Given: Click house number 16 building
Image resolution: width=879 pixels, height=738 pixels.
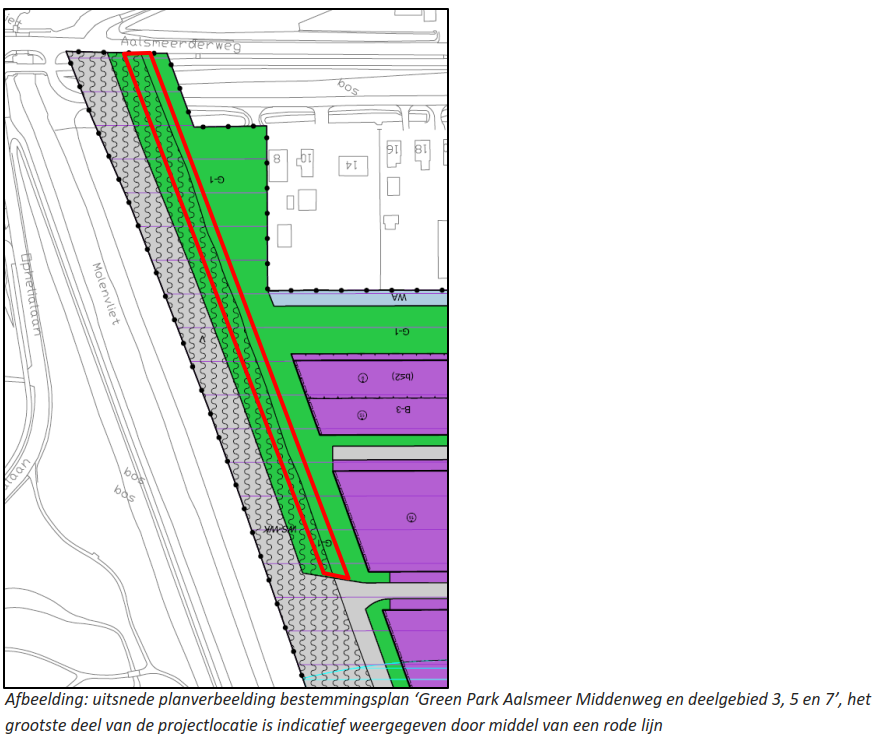Looking at the screenshot, I should click(394, 149).
